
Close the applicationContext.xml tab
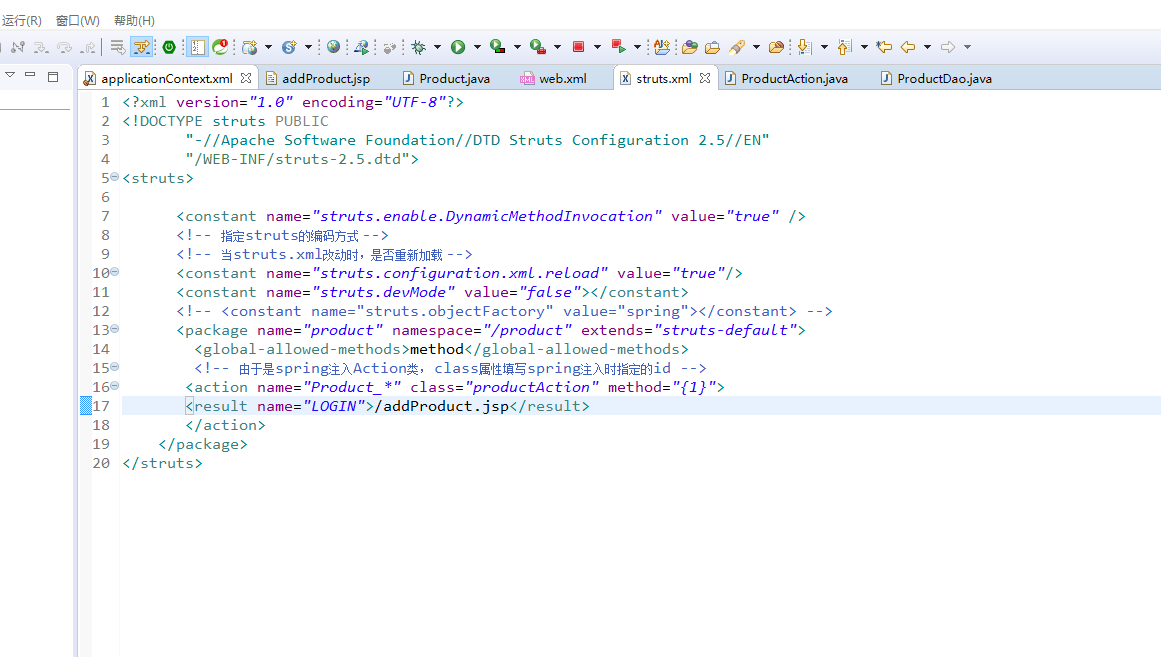point(246,78)
